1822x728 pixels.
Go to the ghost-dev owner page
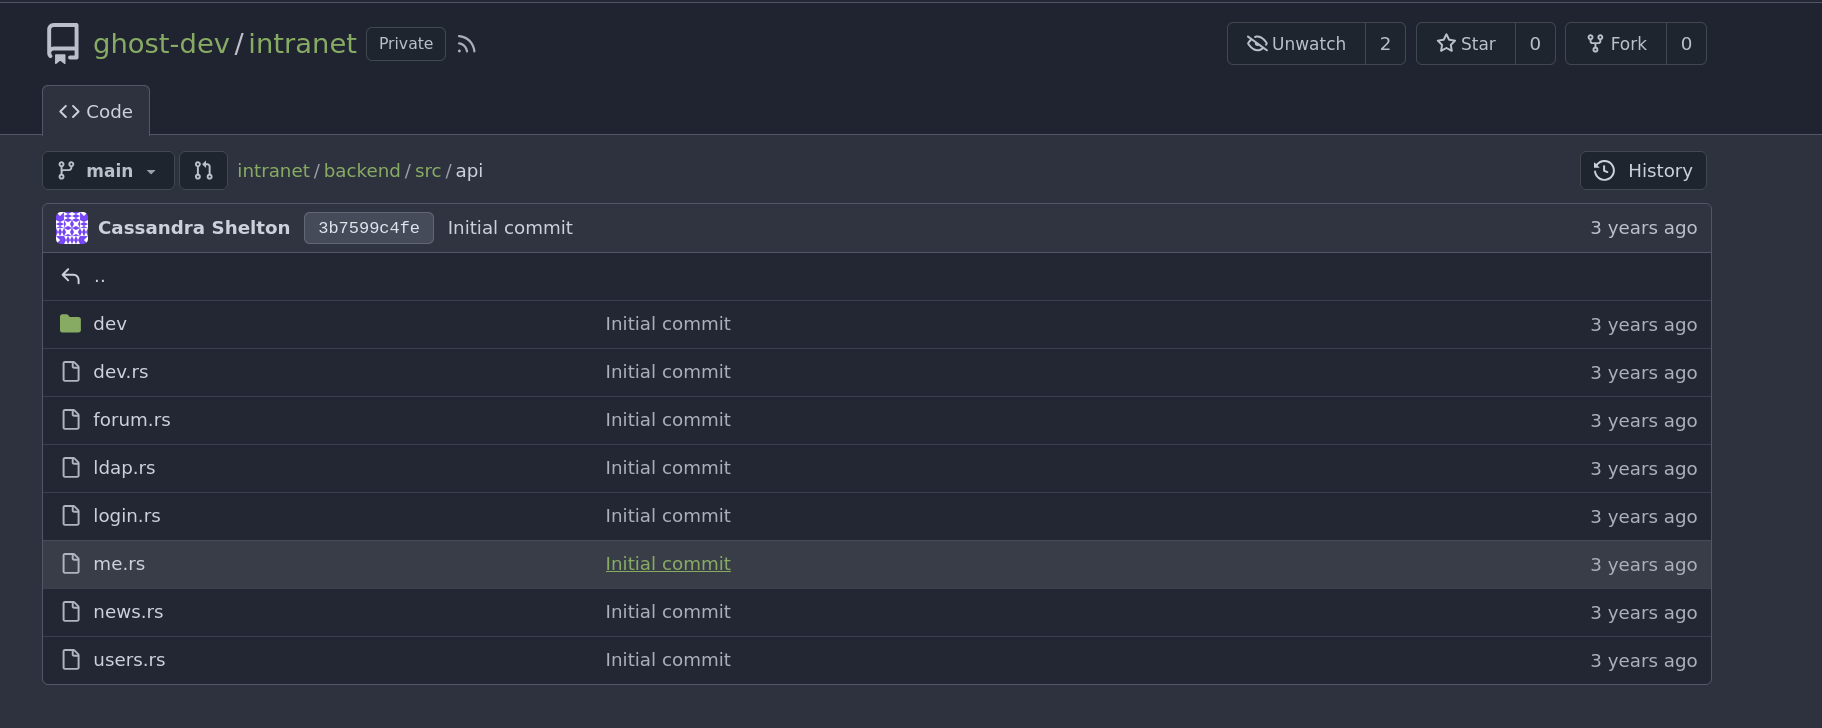pos(161,44)
